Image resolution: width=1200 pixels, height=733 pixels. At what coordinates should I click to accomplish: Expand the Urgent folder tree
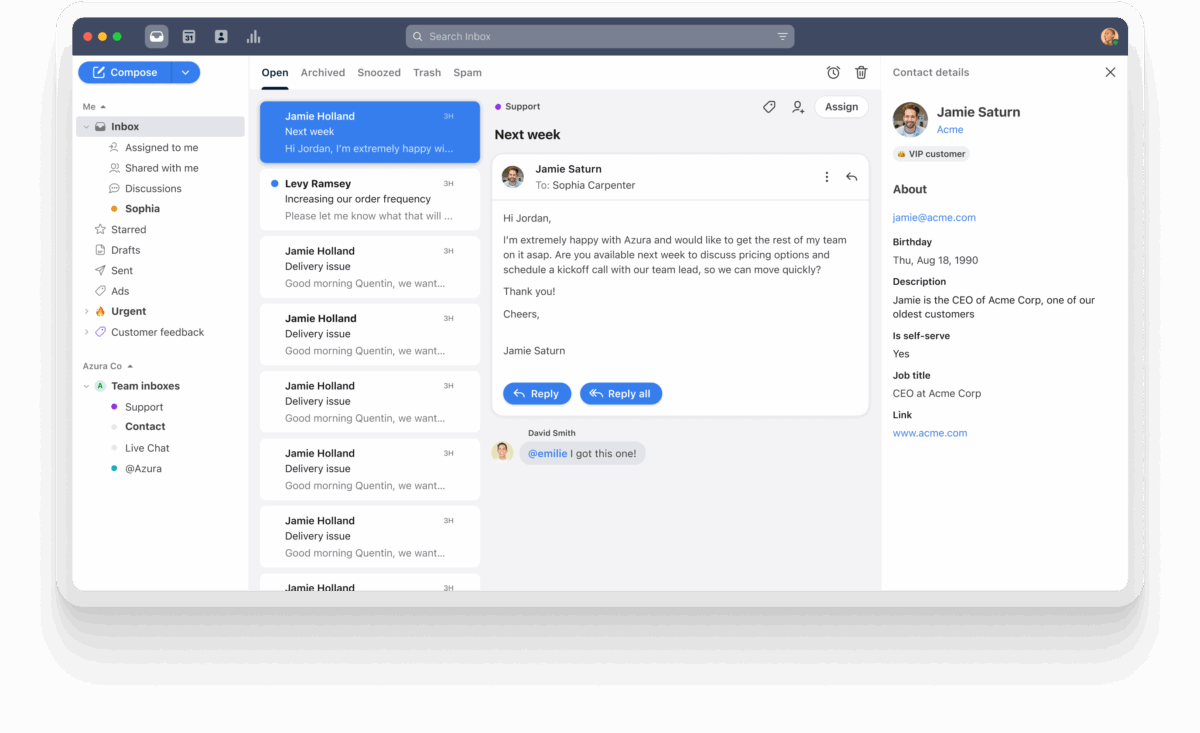click(x=85, y=311)
